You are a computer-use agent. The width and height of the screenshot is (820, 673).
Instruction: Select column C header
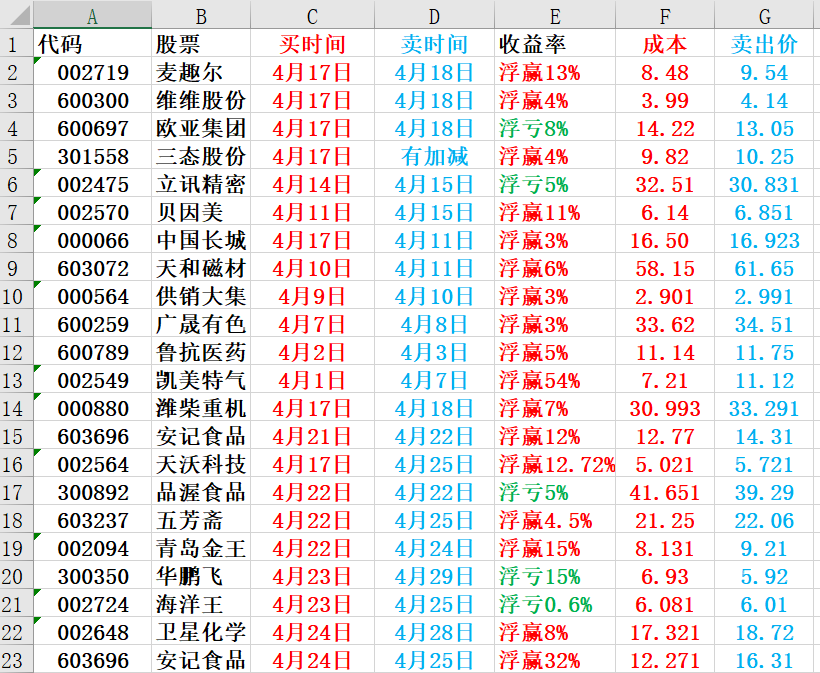click(x=313, y=14)
